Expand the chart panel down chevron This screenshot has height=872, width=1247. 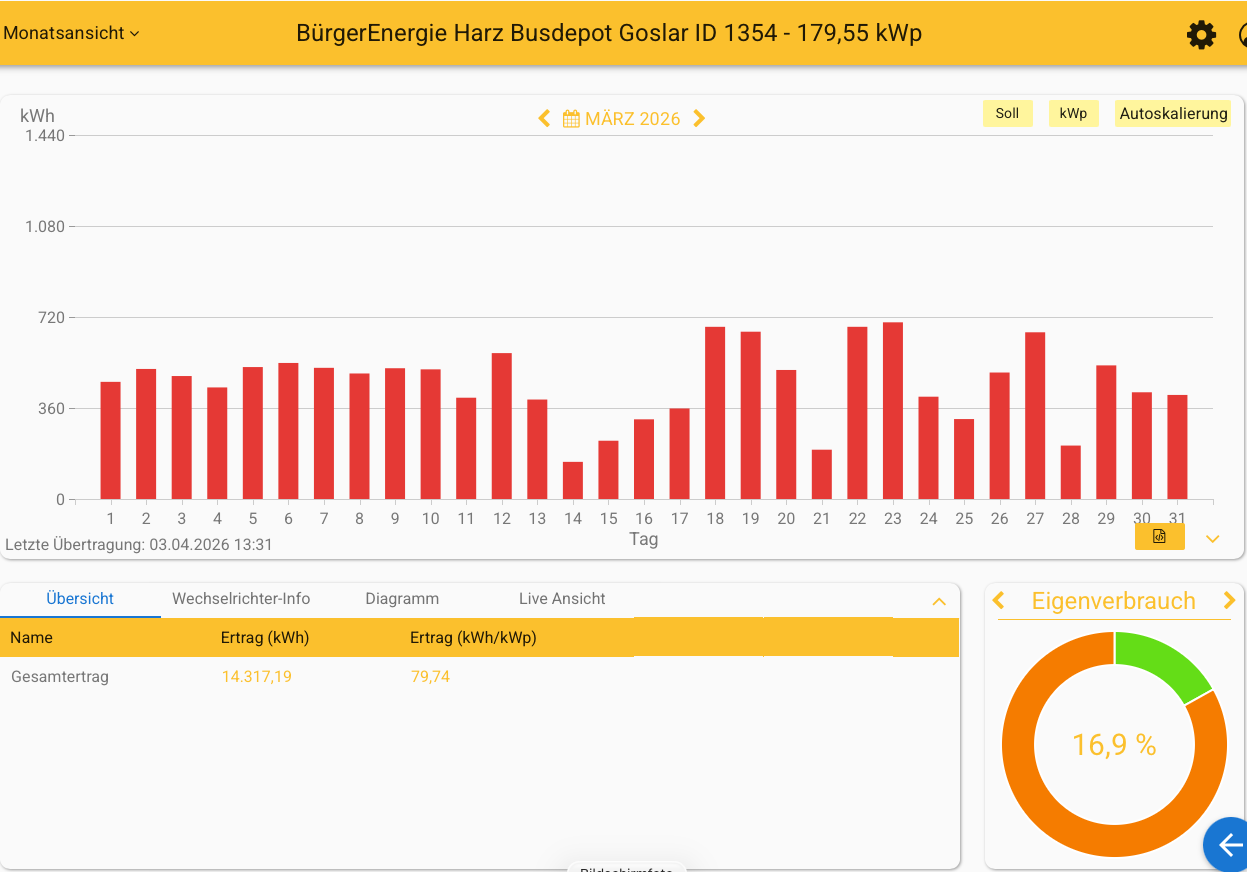1213,539
